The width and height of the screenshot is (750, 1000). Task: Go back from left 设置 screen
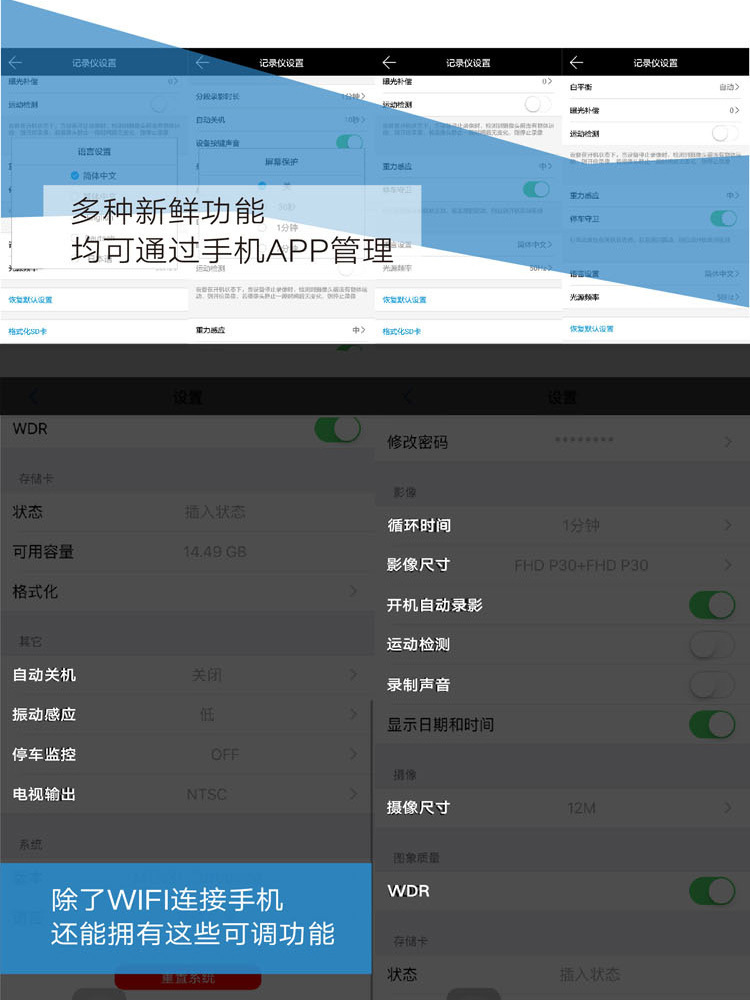tap(34, 397)
